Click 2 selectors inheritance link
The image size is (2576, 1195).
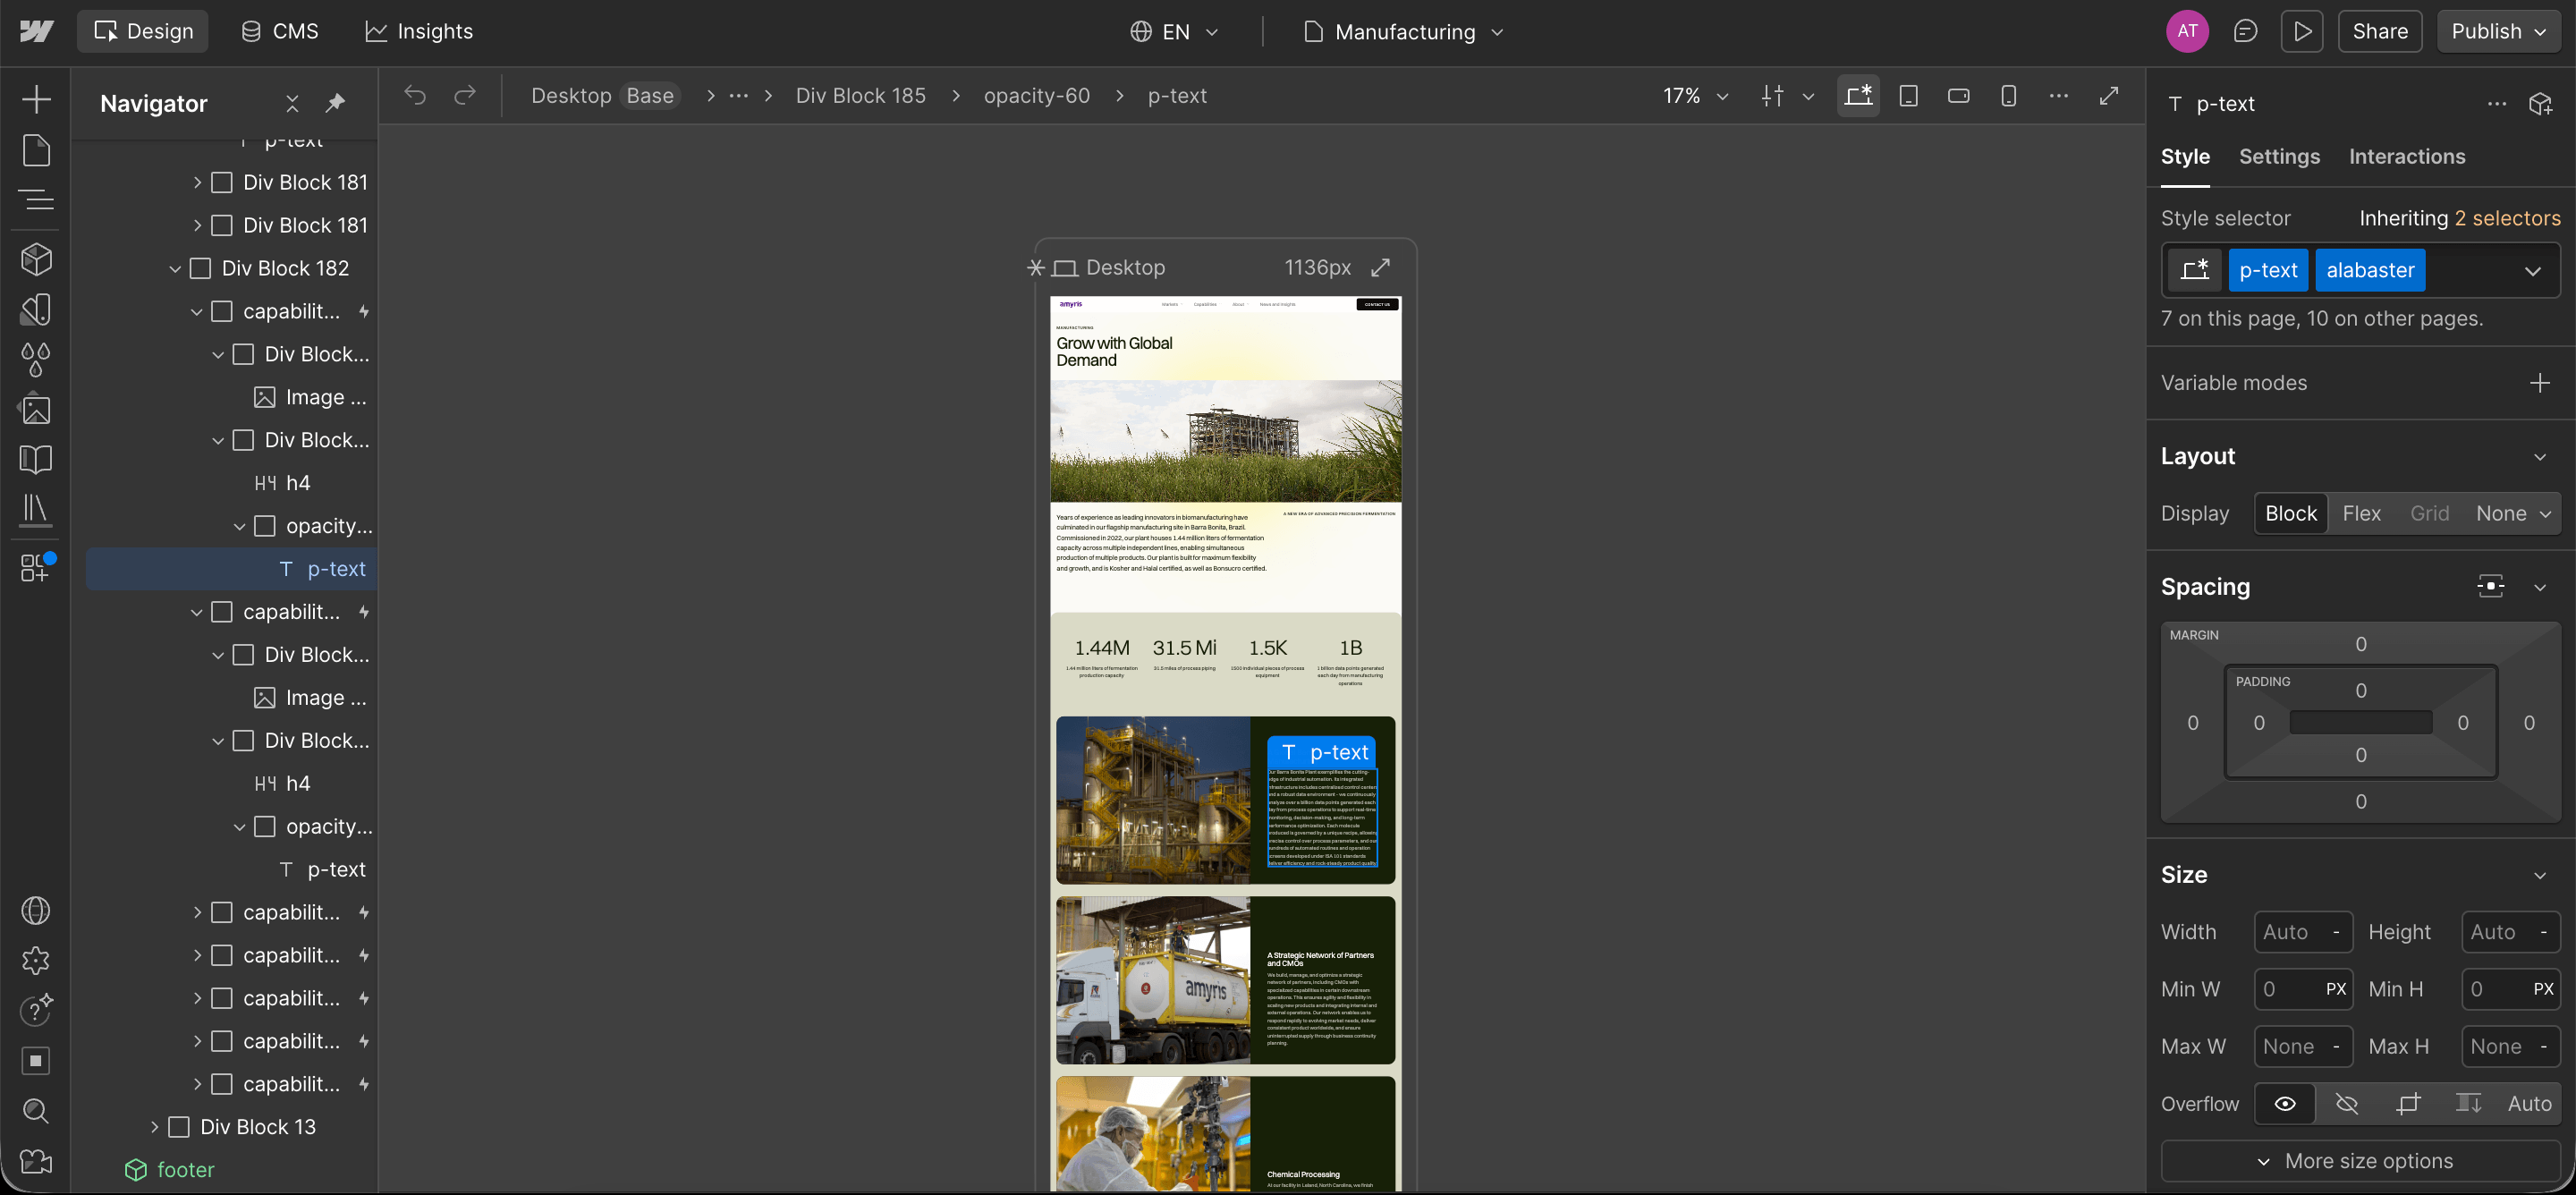point(2508,218)
